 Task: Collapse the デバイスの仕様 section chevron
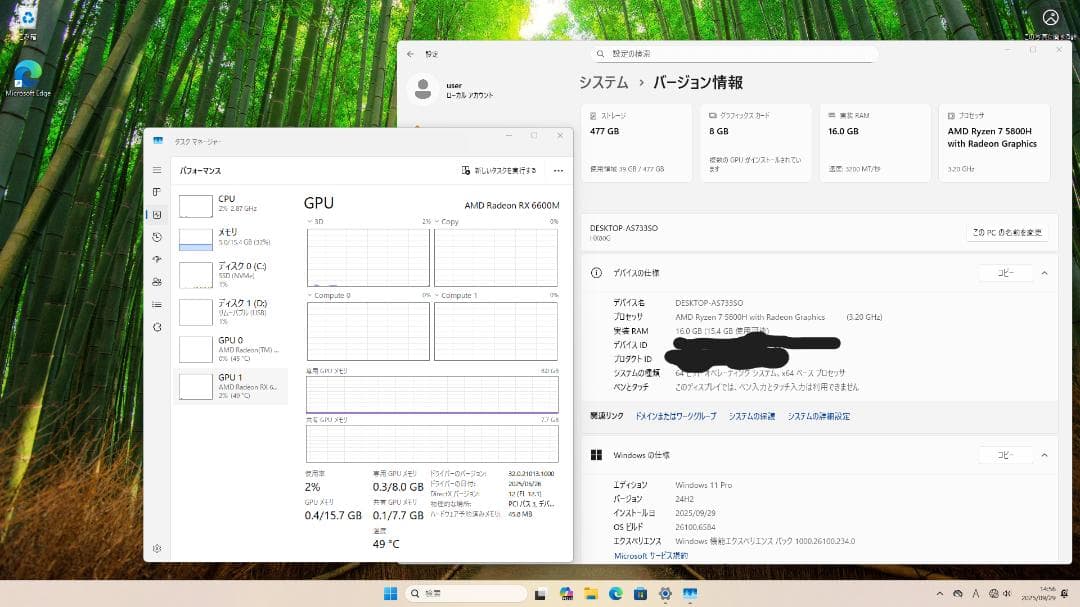pos(1046,272)
